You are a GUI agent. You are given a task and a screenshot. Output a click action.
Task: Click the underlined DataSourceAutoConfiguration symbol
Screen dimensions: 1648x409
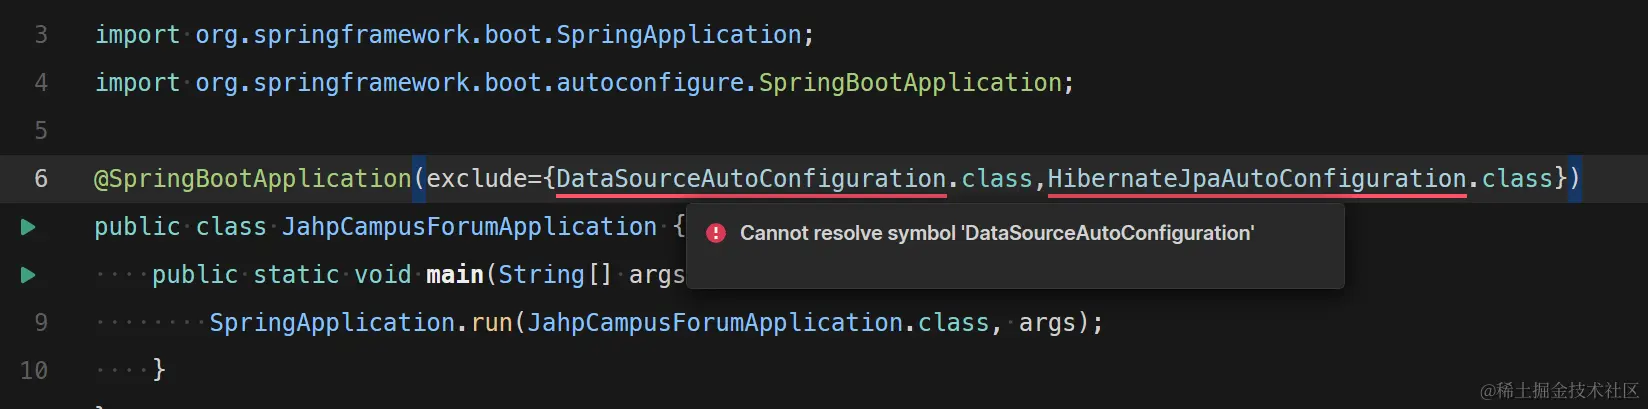click(750, 179)
